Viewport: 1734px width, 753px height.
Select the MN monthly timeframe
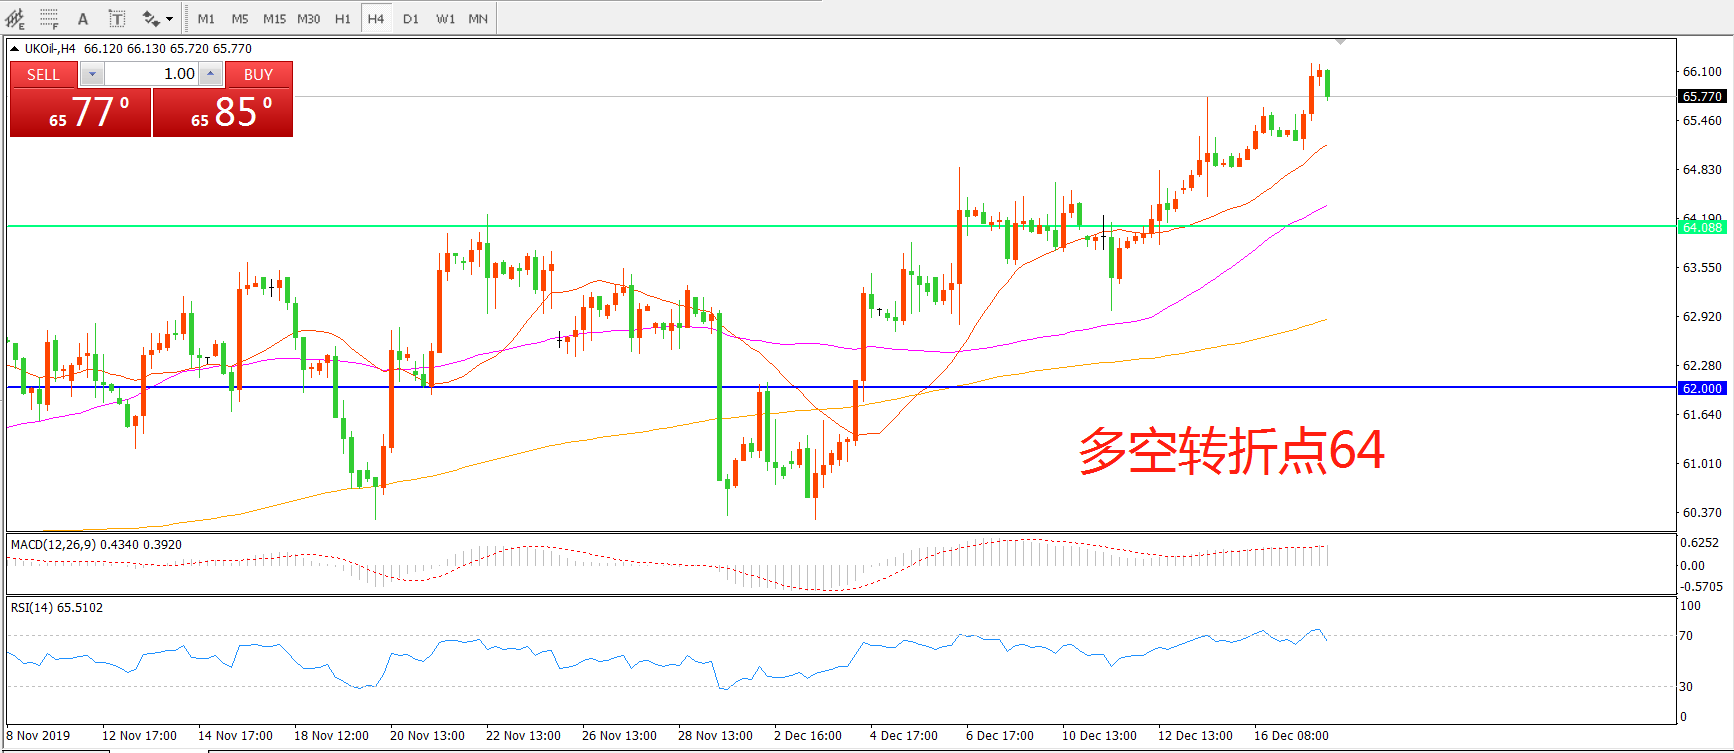click(x=478, y=18)
